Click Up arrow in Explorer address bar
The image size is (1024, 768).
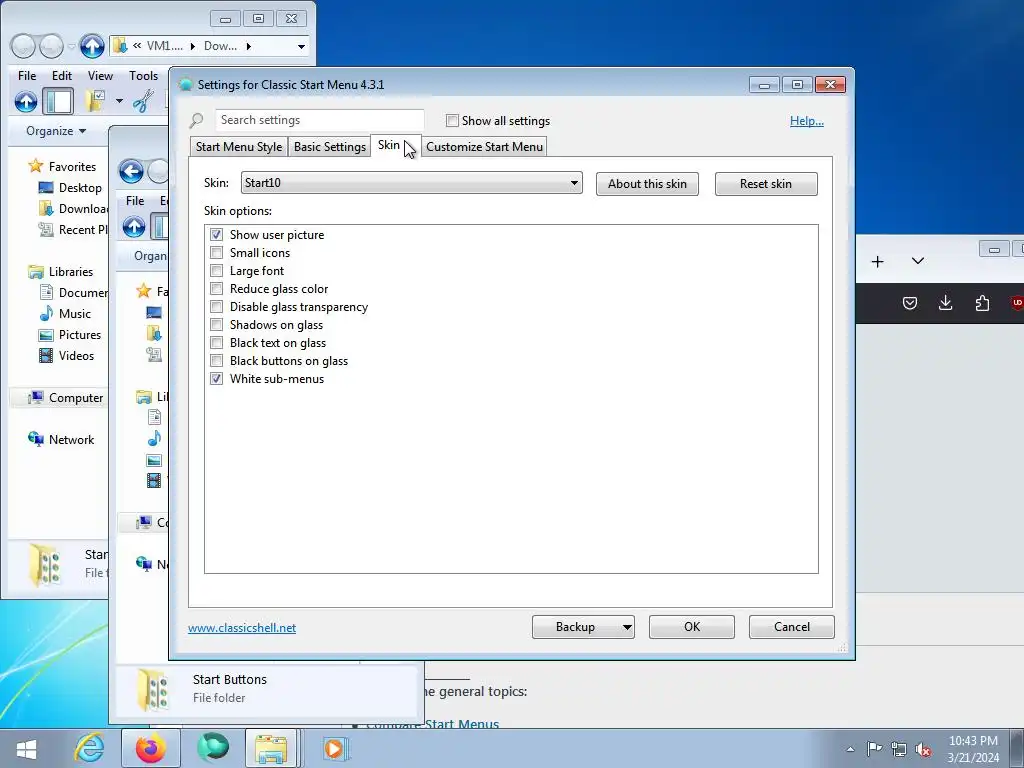coord(92,46)
